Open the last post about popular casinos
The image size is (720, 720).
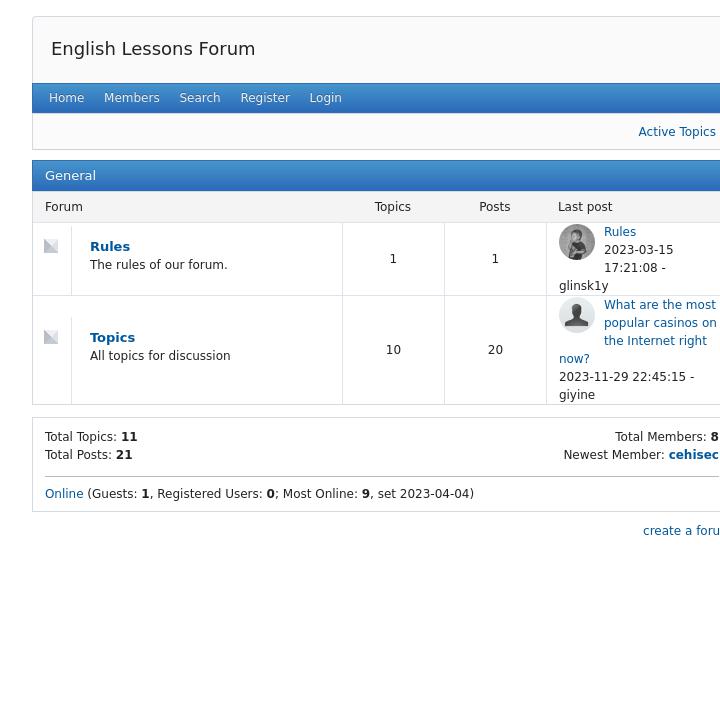tap(659, 323)
